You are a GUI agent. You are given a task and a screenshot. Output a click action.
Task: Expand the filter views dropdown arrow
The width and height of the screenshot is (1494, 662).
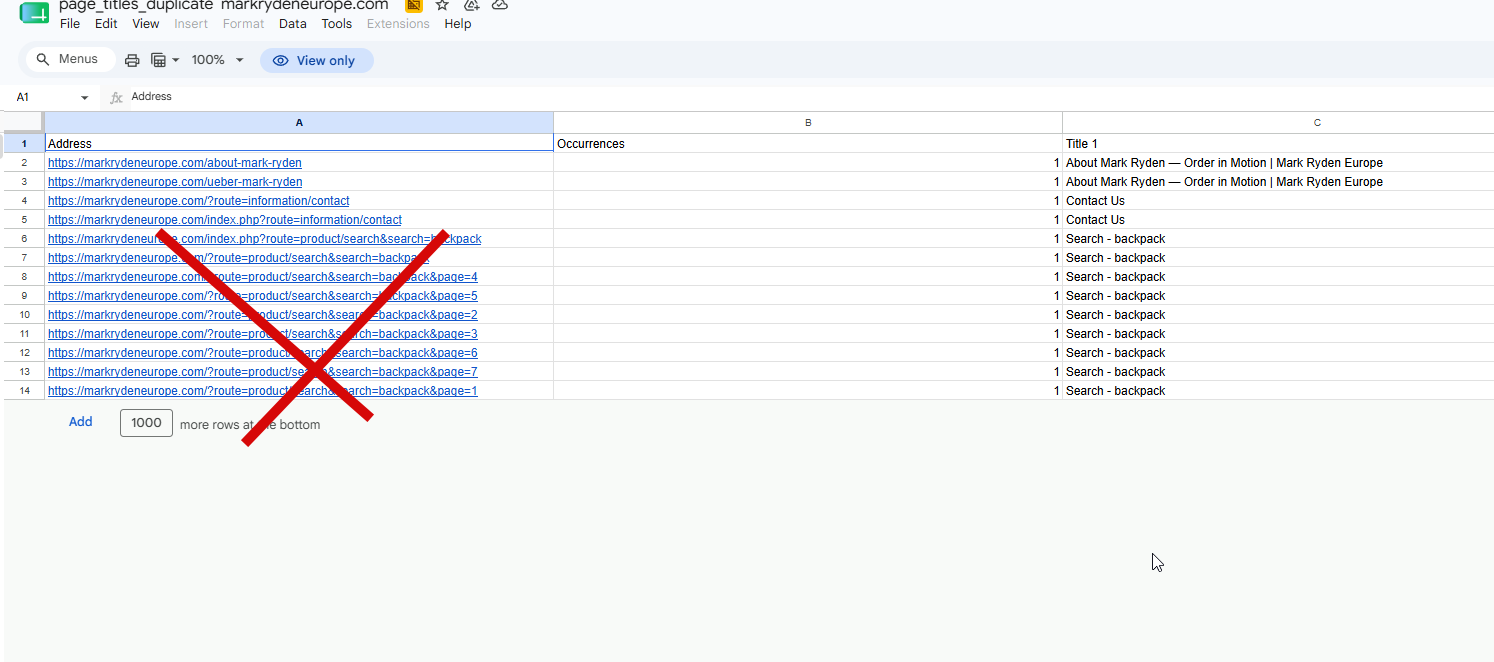[x=176, y=60]
